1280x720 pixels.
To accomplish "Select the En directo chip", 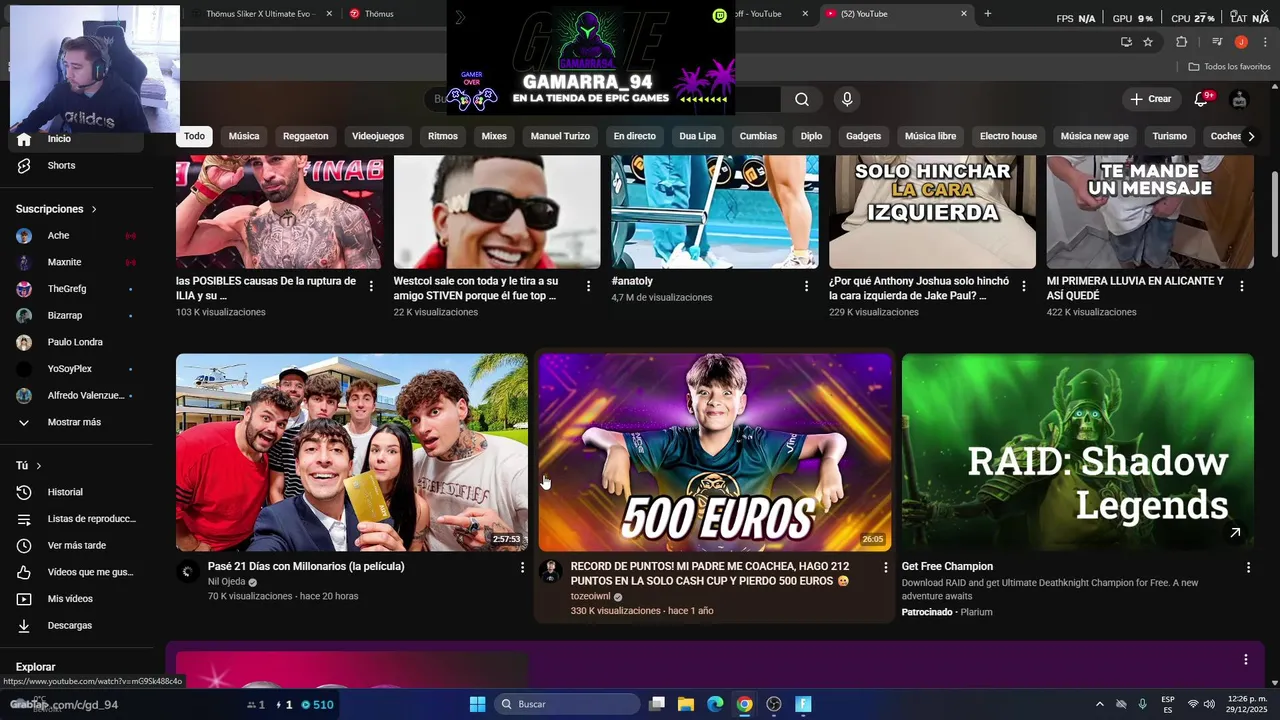I will pos(635,136).
